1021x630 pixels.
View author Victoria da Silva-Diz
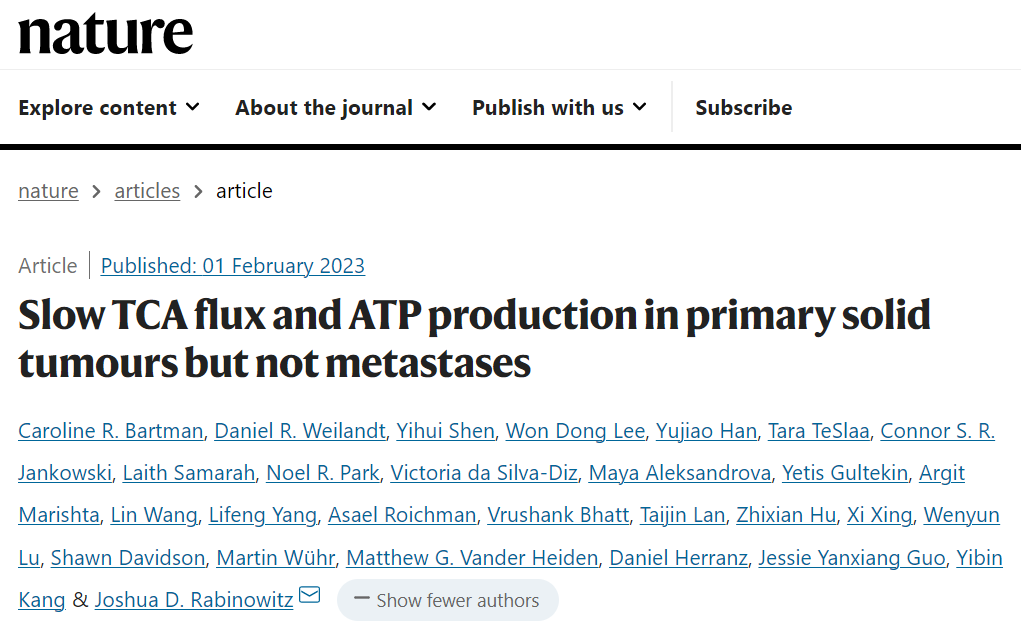coord(484,473)
